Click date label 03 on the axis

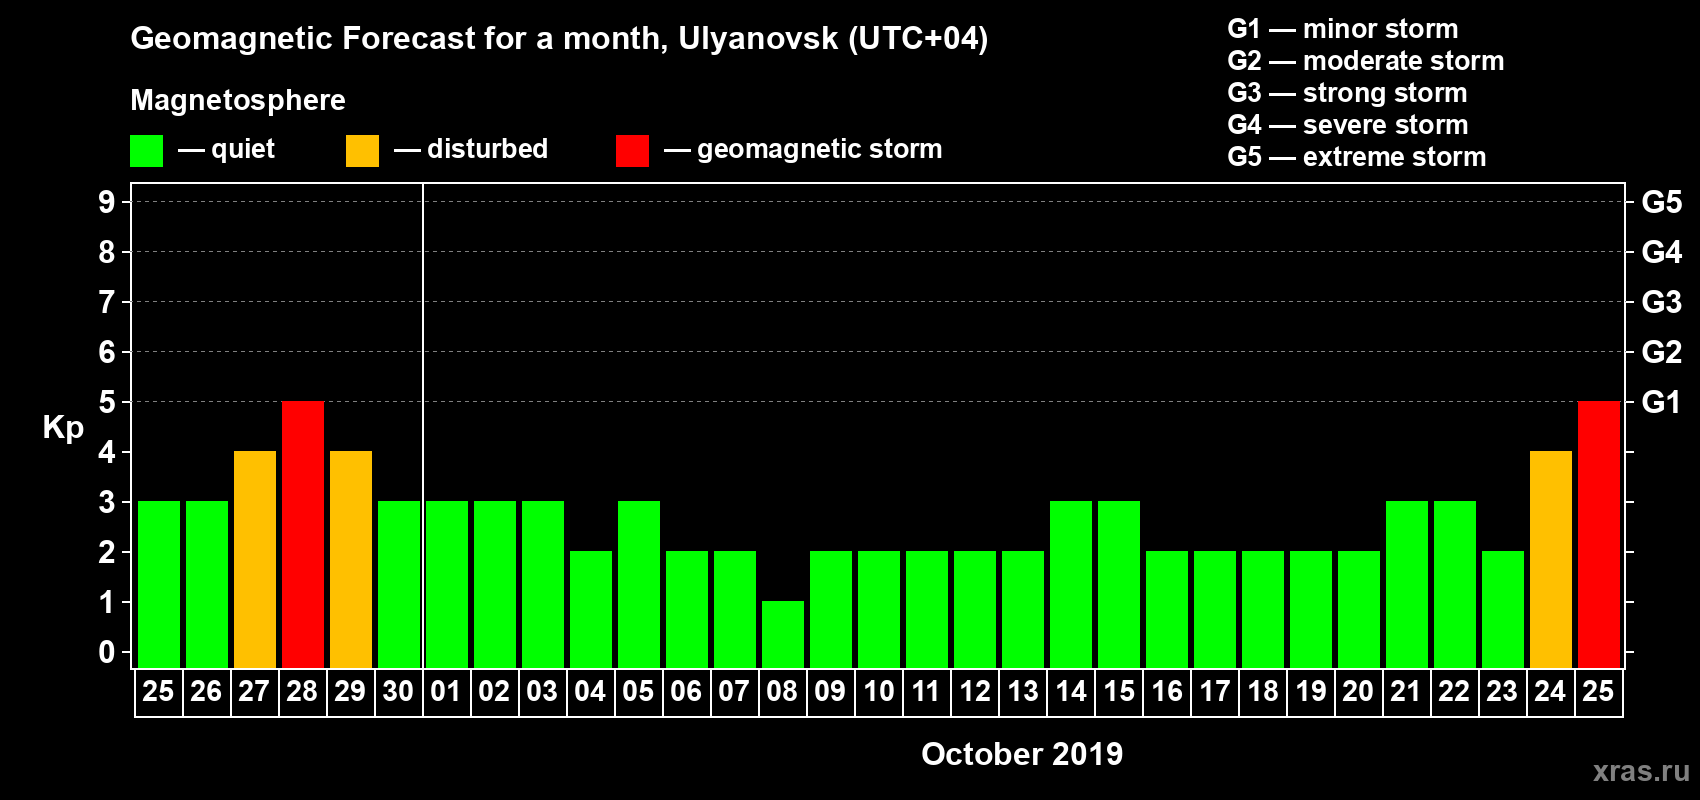click(542, 692)
